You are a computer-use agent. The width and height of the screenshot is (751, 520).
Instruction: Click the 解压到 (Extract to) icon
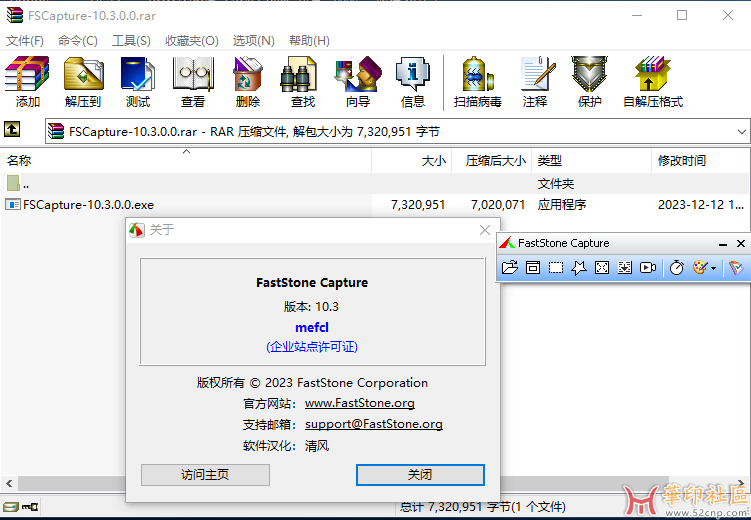[x=83, y=81]
